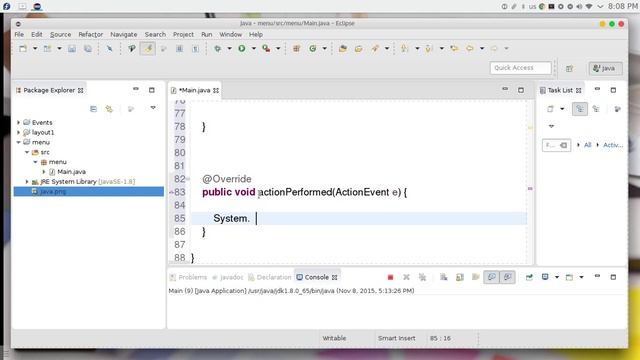
Task: Toggle Show Console on Standard Error
Action: 507,277
